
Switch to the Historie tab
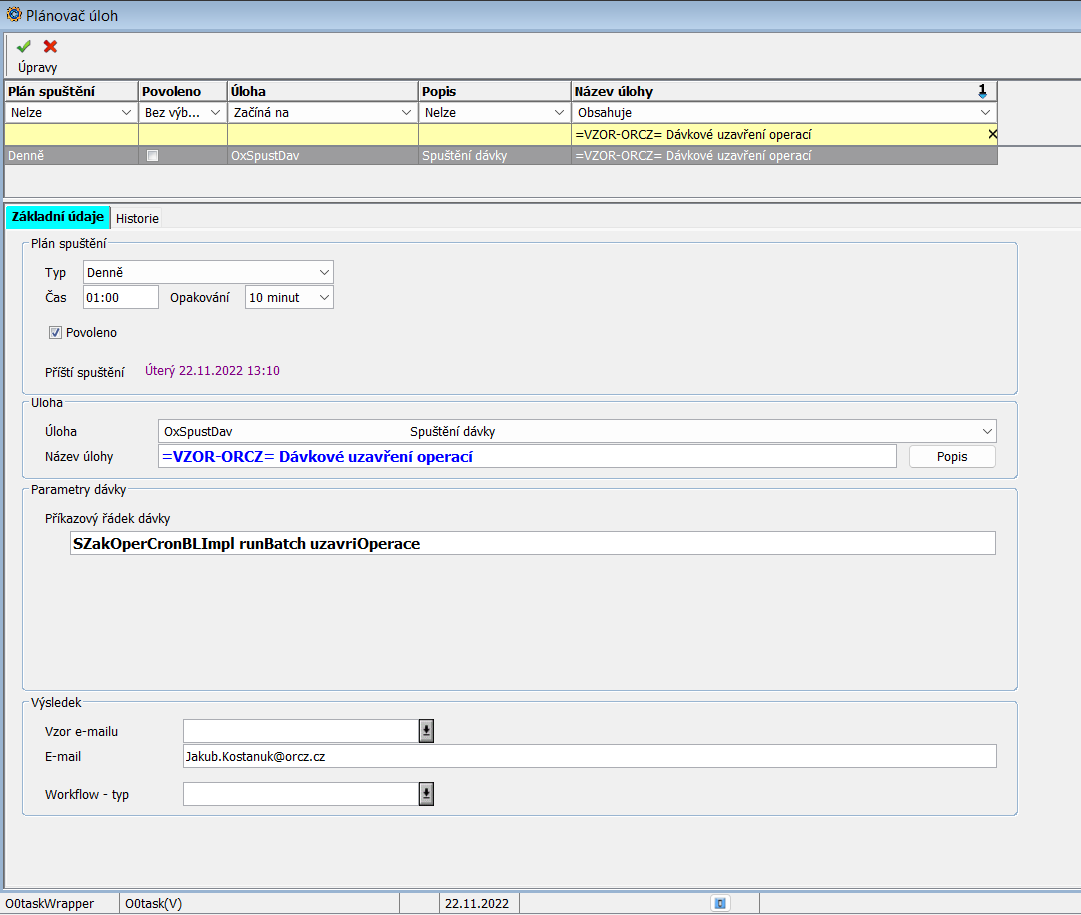137,218
